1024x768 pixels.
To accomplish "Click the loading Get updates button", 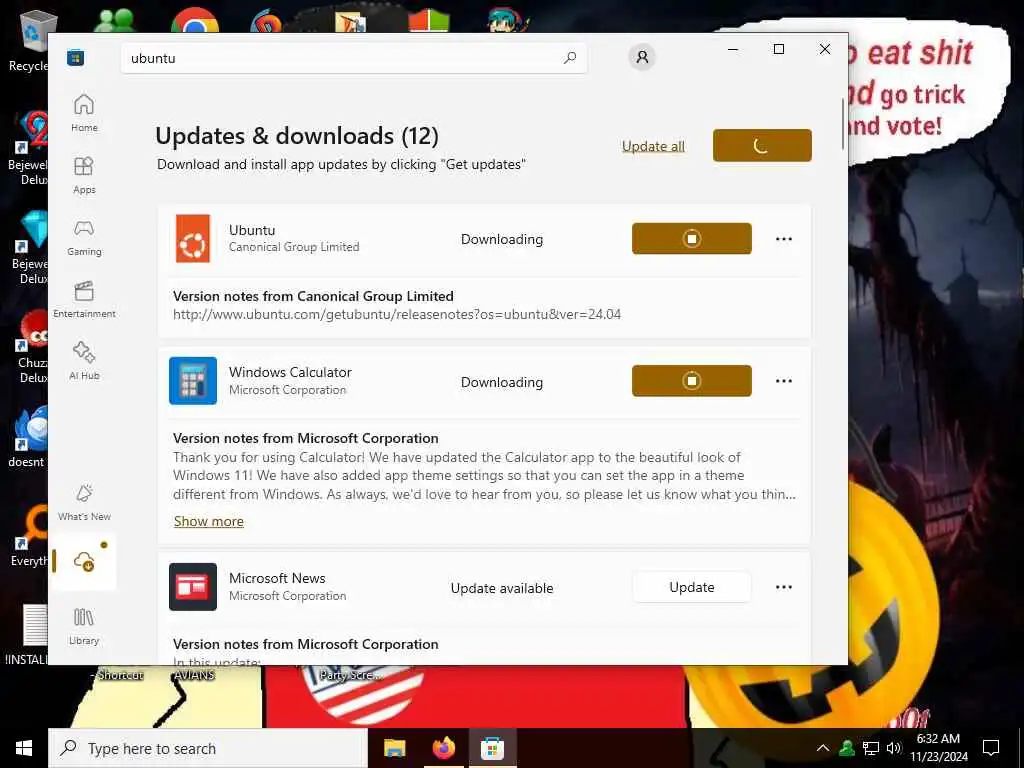I will [x=762, y=145].
